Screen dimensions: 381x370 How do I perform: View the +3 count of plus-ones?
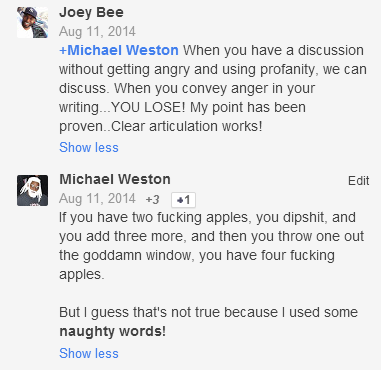(x=152, y=200)
